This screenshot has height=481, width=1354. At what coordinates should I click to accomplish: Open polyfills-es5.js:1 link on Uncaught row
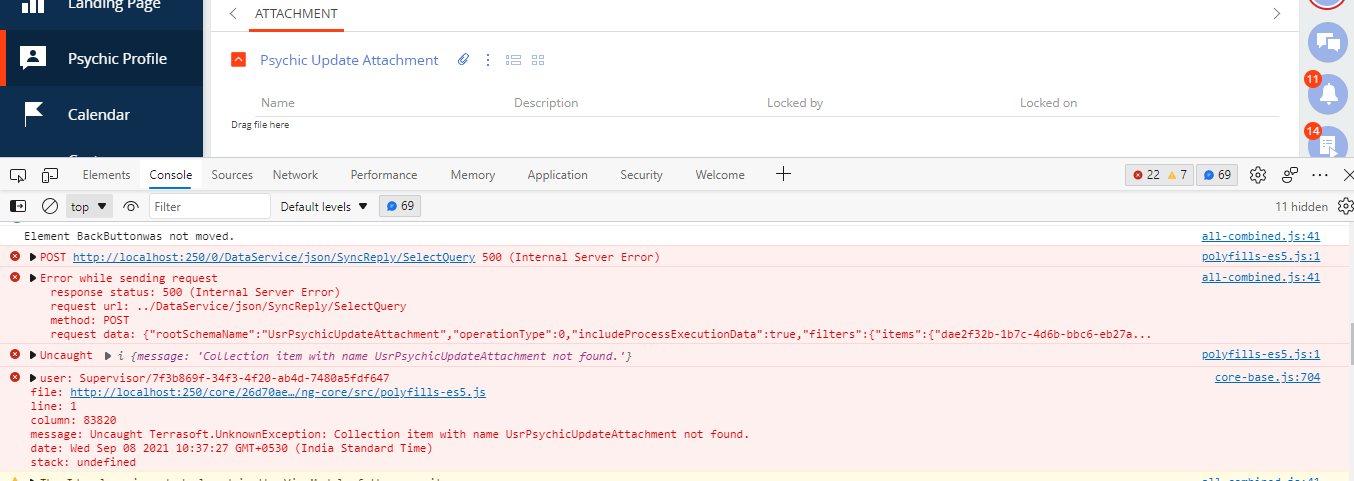pyautogui.click(x=1261, y=355)
